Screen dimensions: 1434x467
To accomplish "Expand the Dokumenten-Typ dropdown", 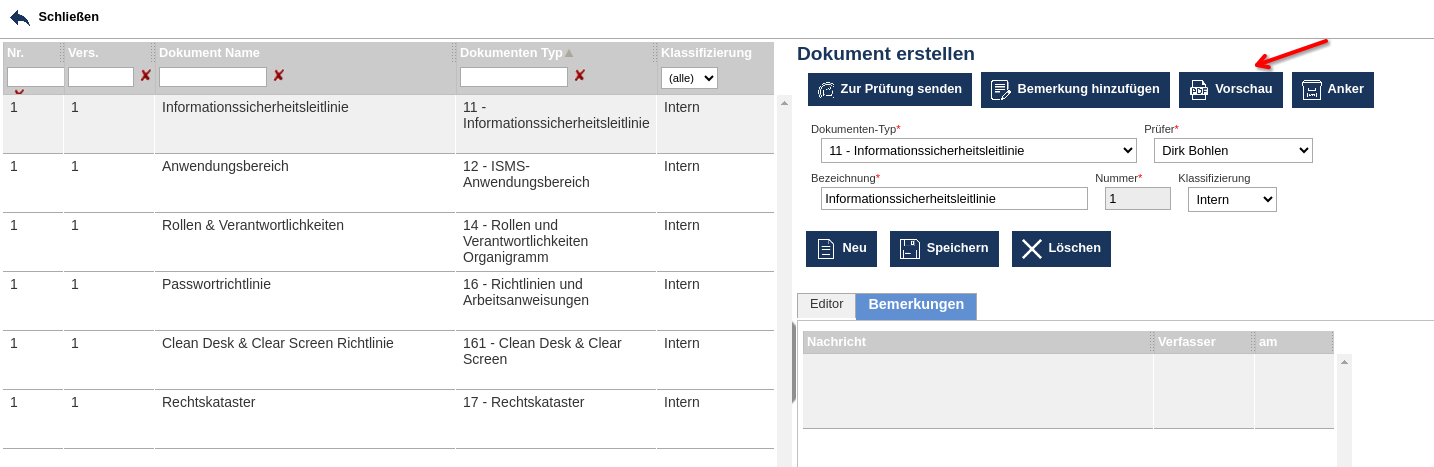I will tap(978, 151).
